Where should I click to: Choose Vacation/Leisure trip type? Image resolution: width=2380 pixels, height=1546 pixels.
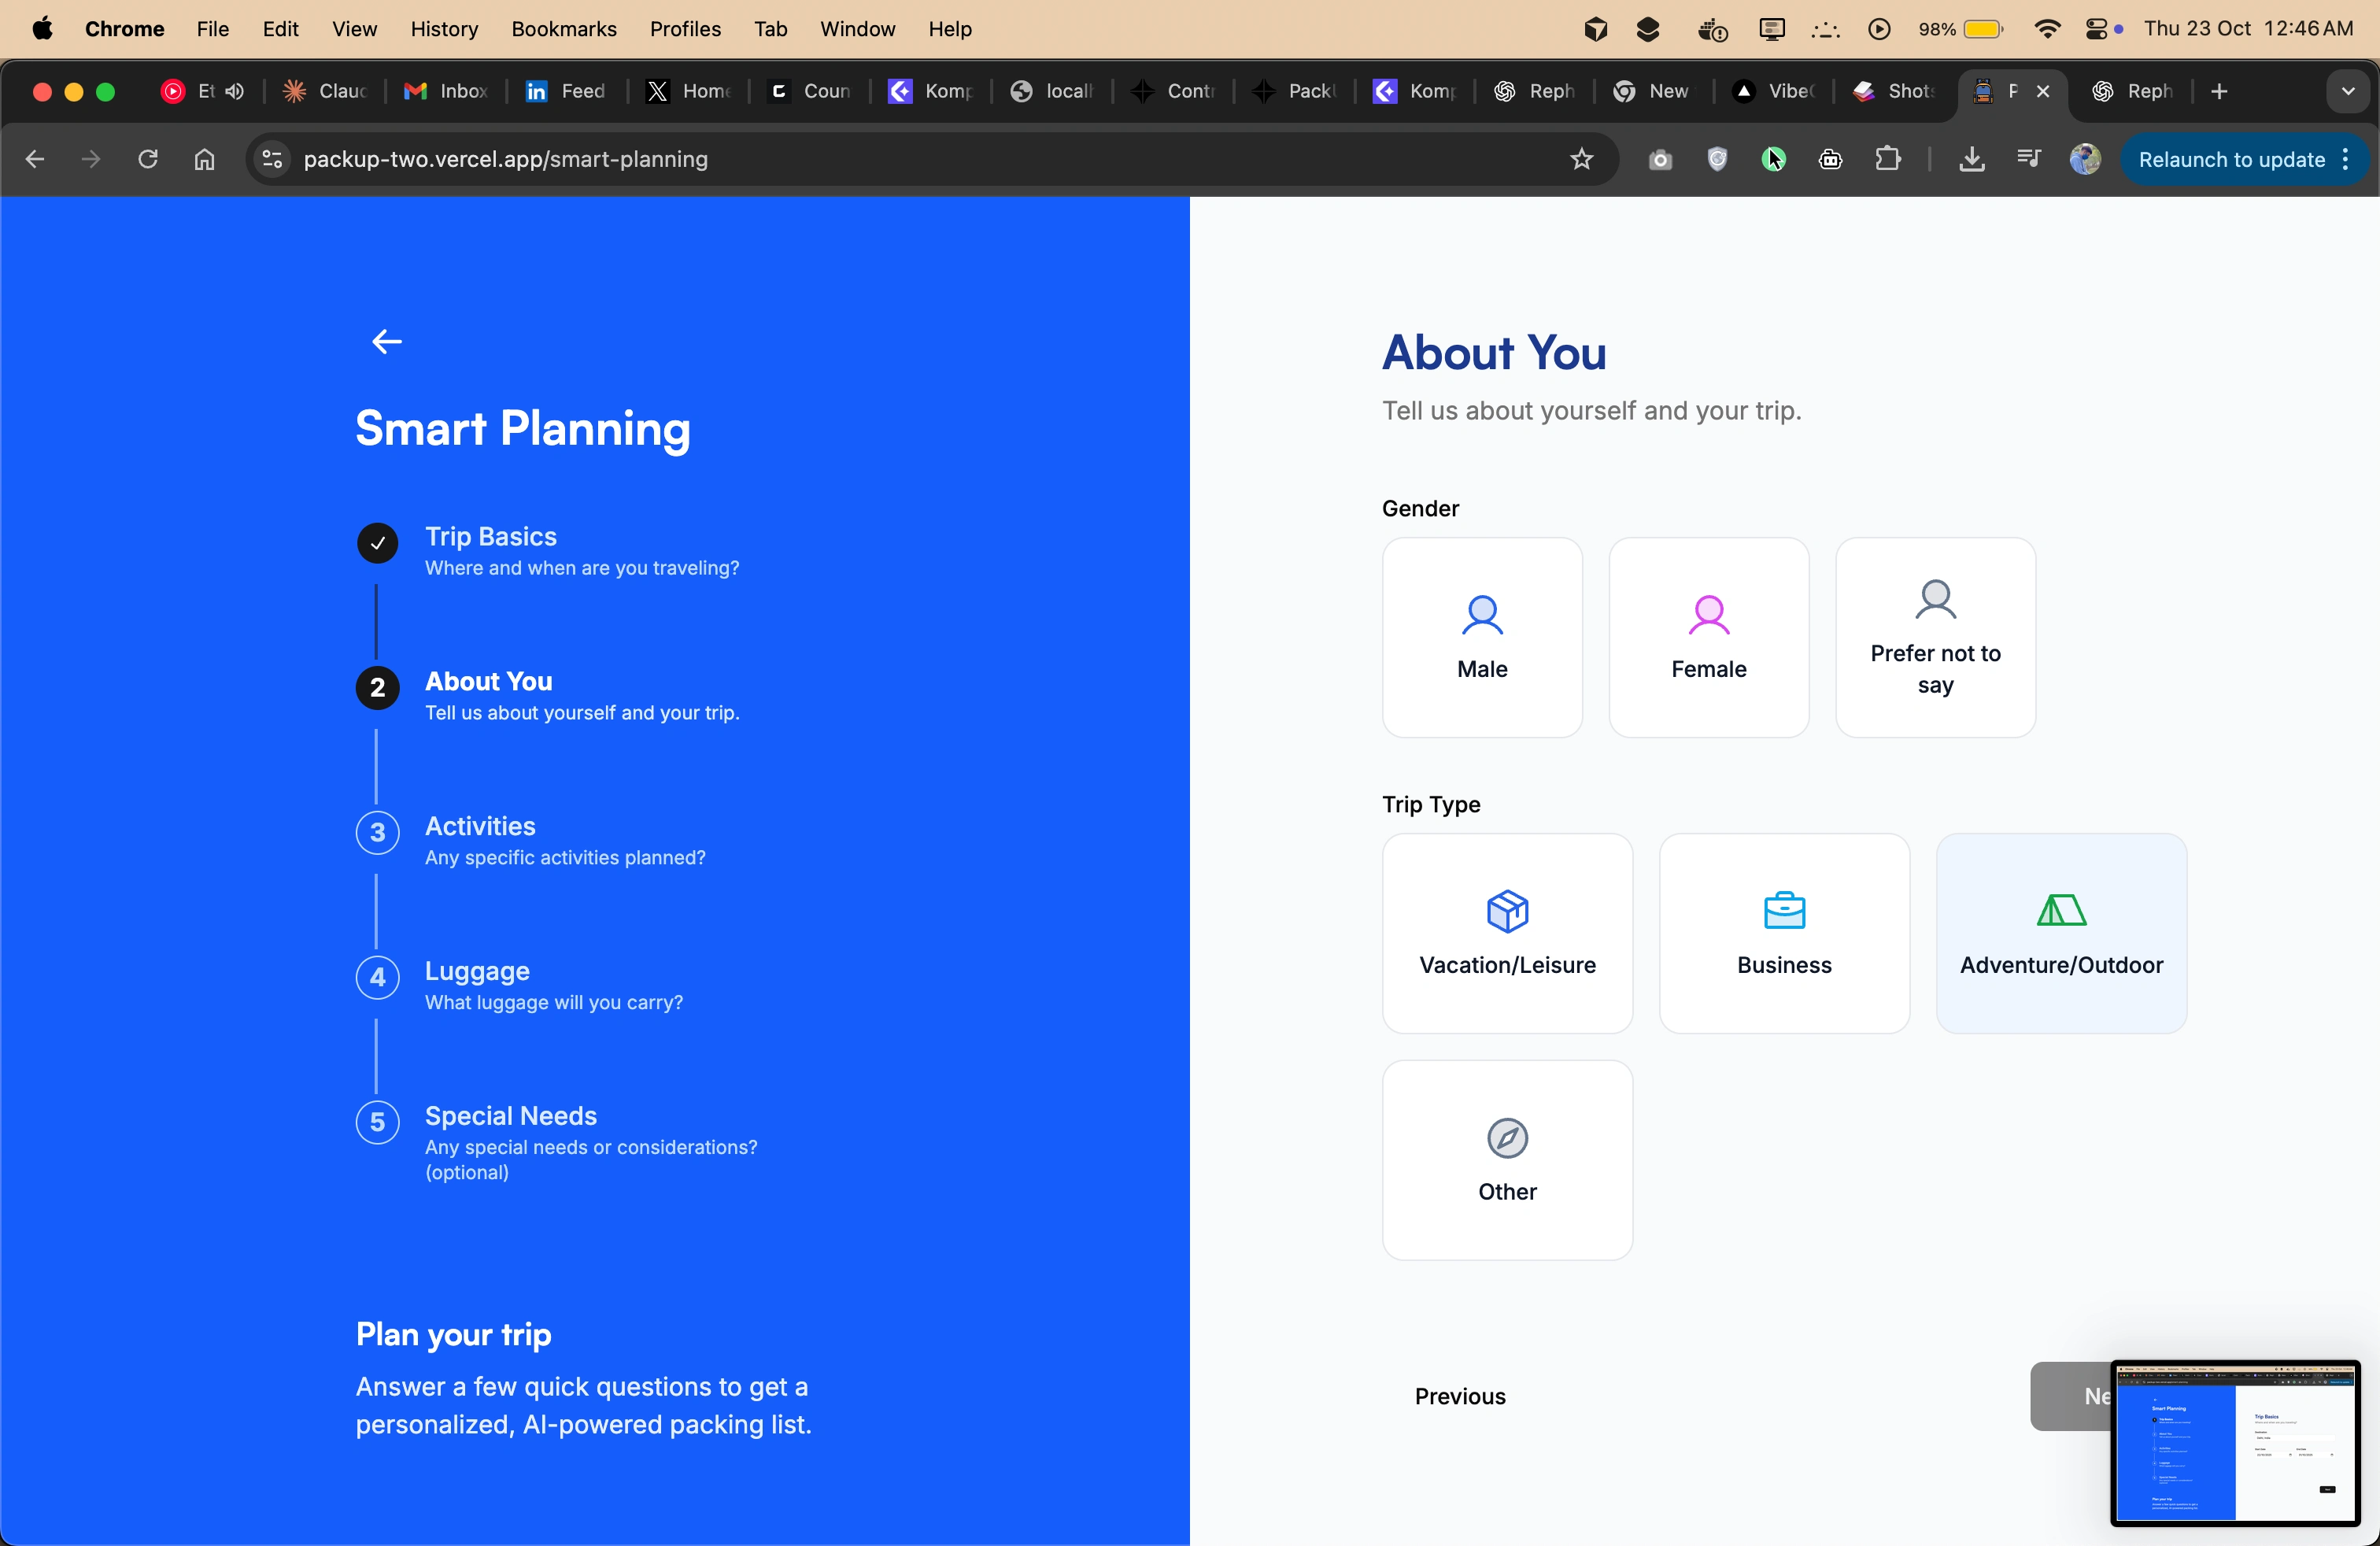(x=1506, y=932)
